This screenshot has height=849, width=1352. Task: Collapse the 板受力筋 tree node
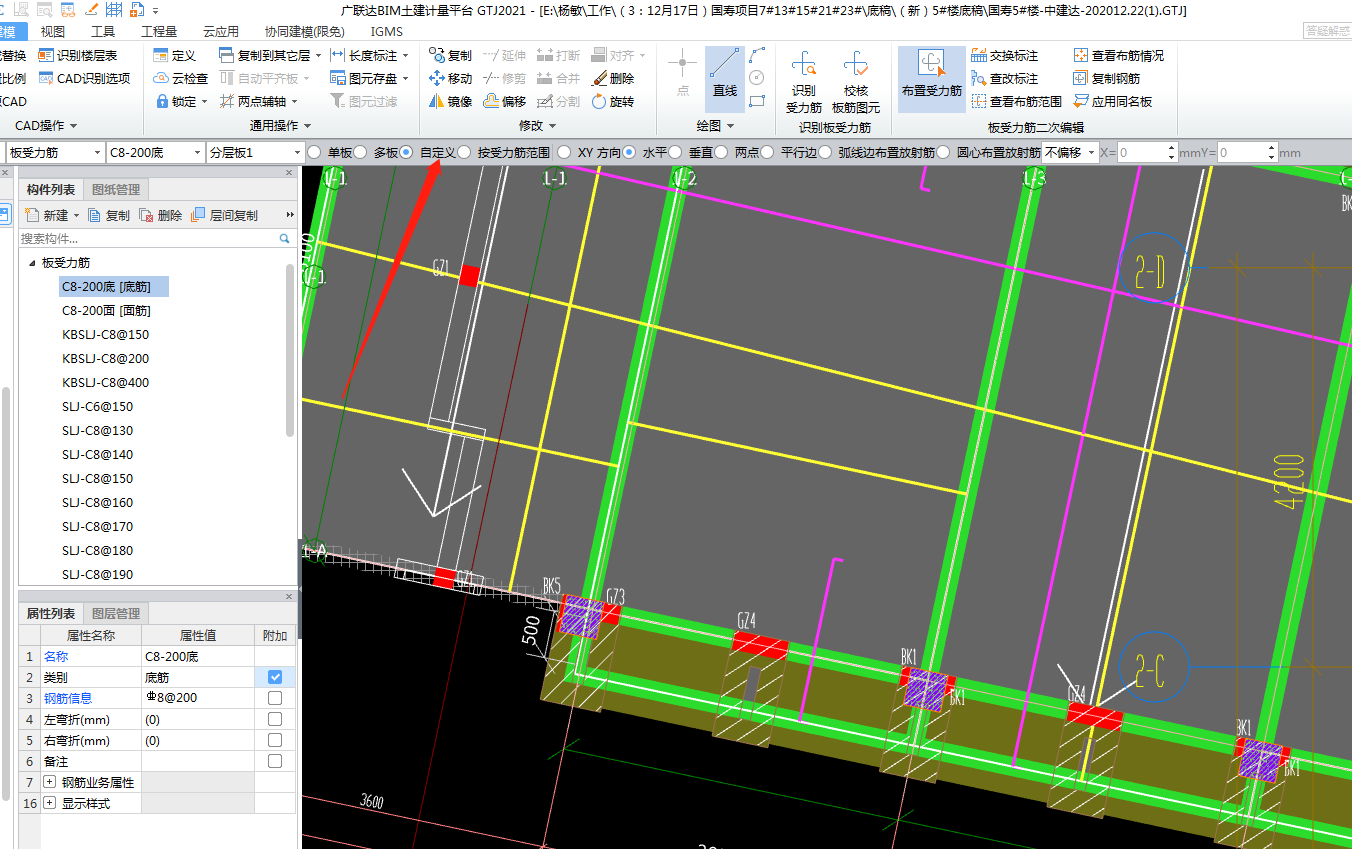[x=32, y=263]
